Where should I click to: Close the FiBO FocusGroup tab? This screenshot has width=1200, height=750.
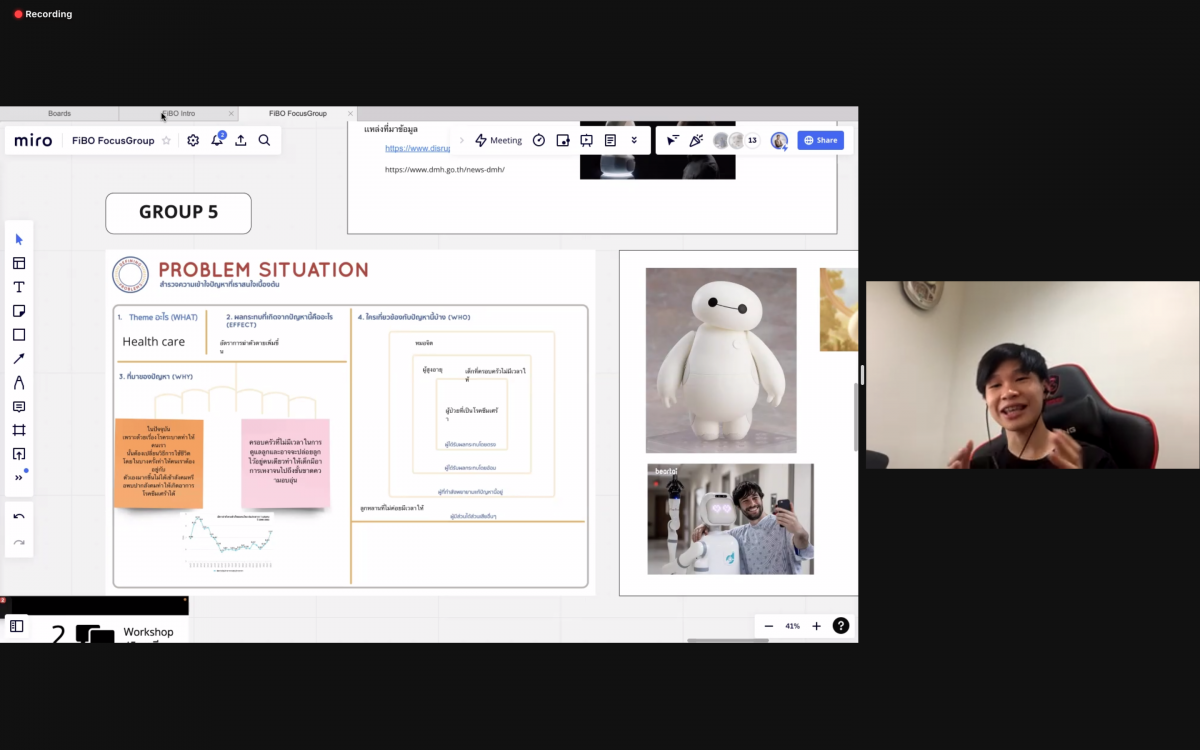(350, 114)
